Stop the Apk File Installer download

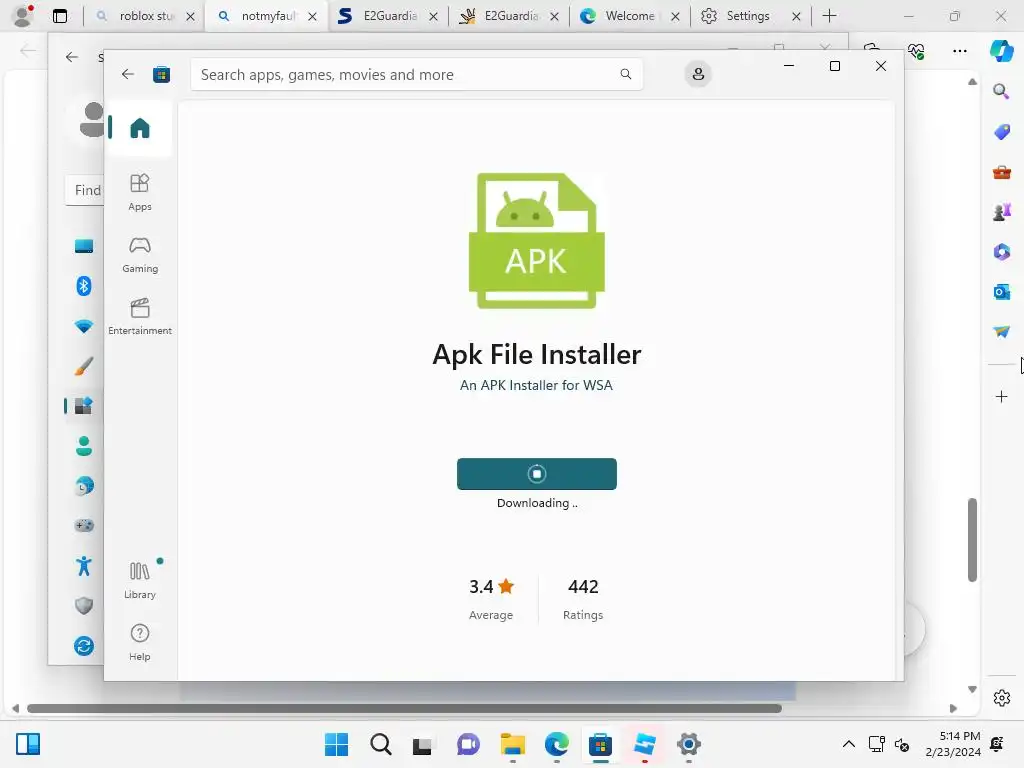pyautogui.click(x=537, y=474)
